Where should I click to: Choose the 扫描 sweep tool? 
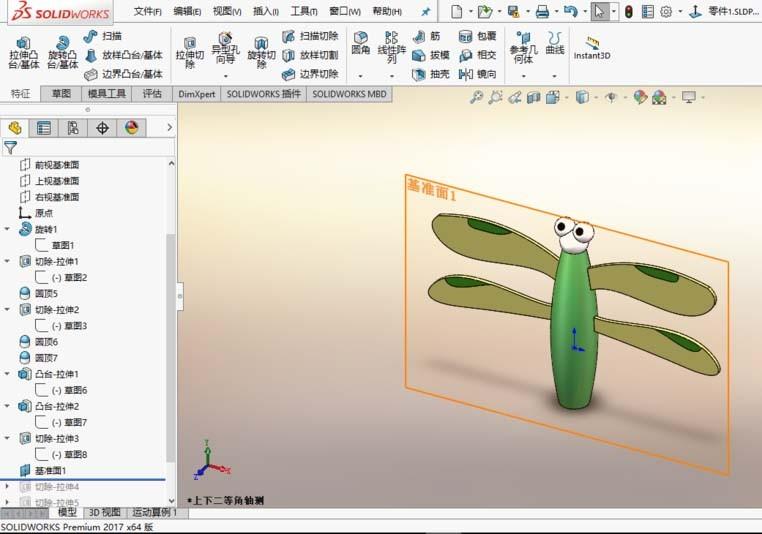pos(103,35)
